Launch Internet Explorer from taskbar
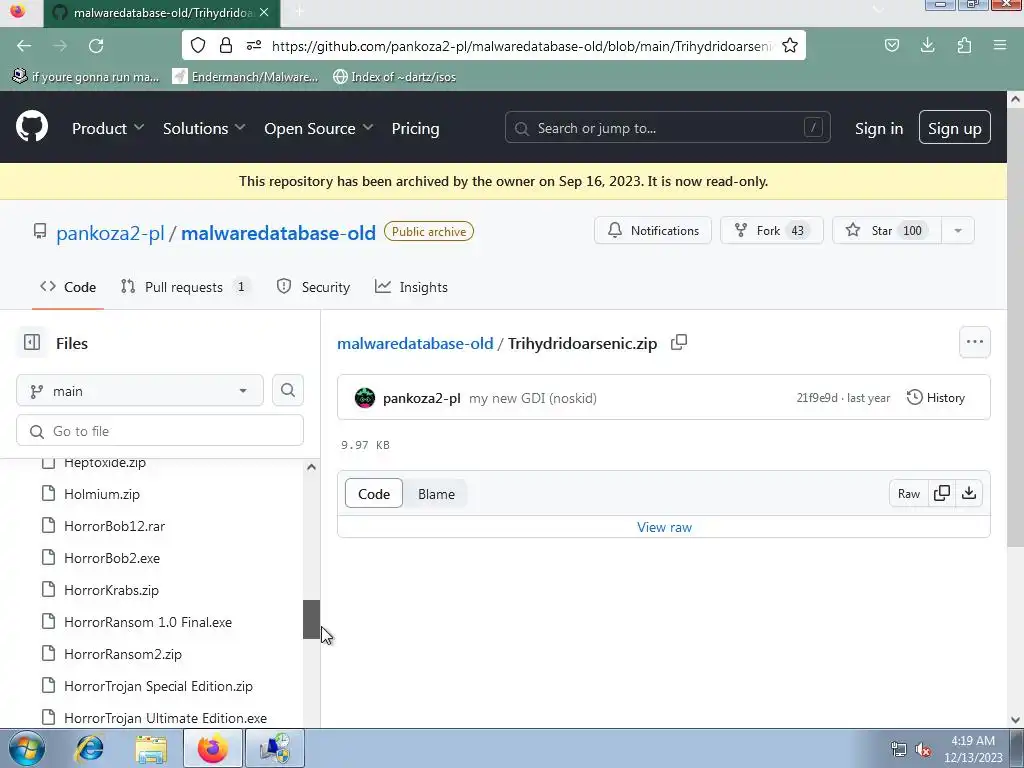 click(x=89, y=748)
